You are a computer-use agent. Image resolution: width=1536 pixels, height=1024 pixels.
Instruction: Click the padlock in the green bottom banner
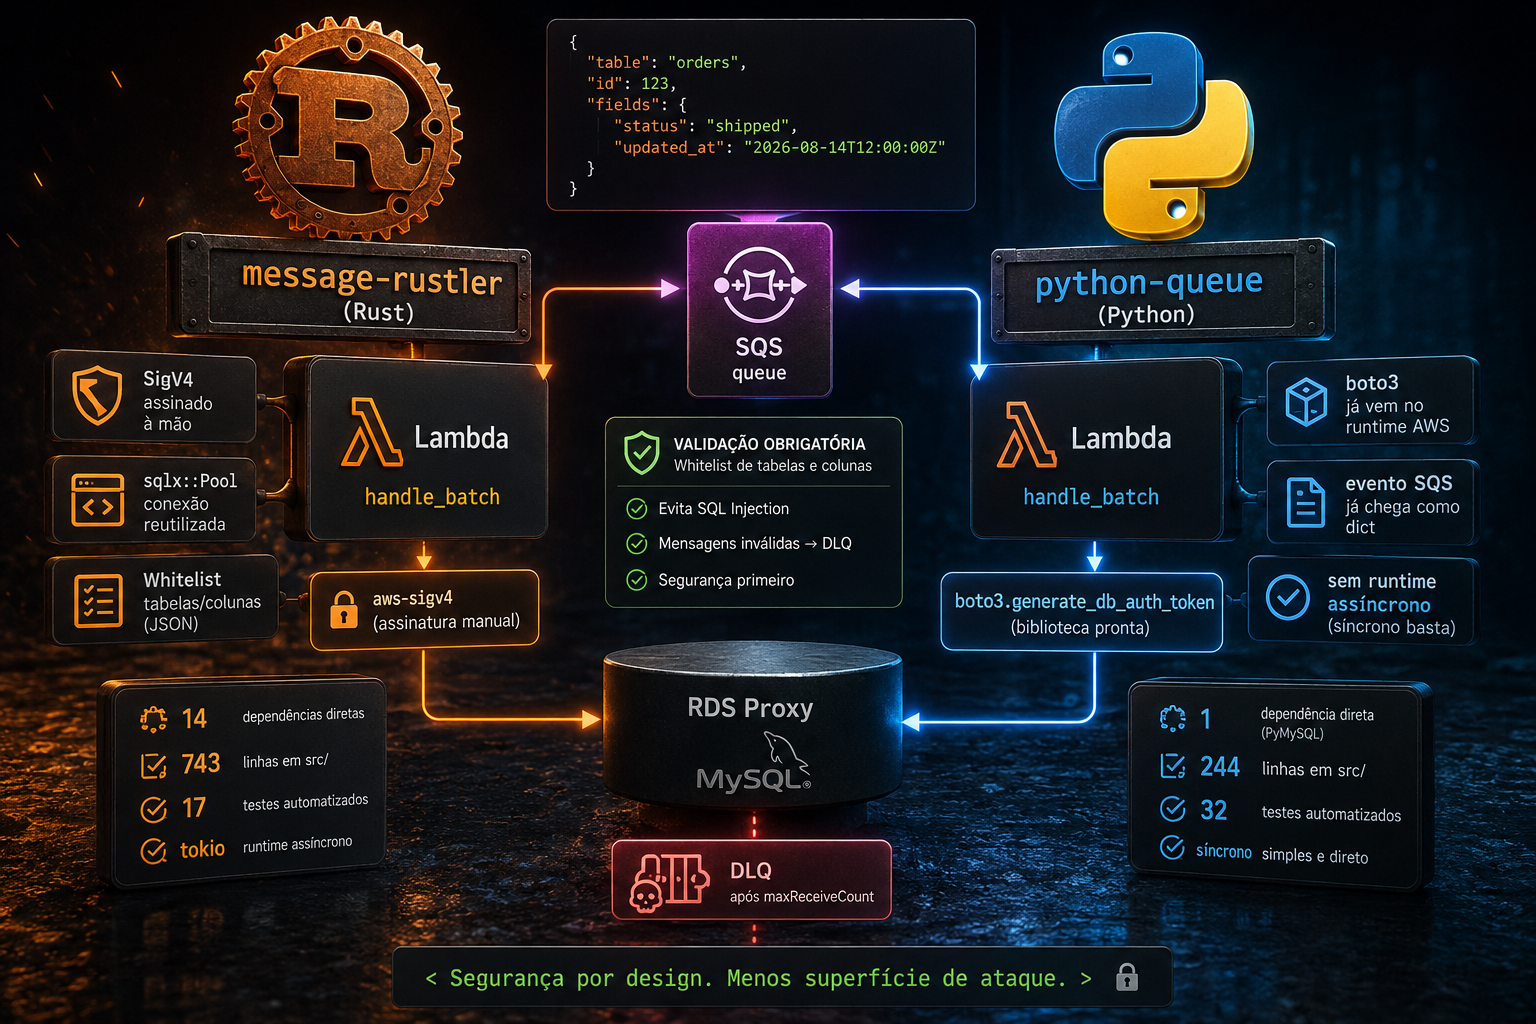1127,977
